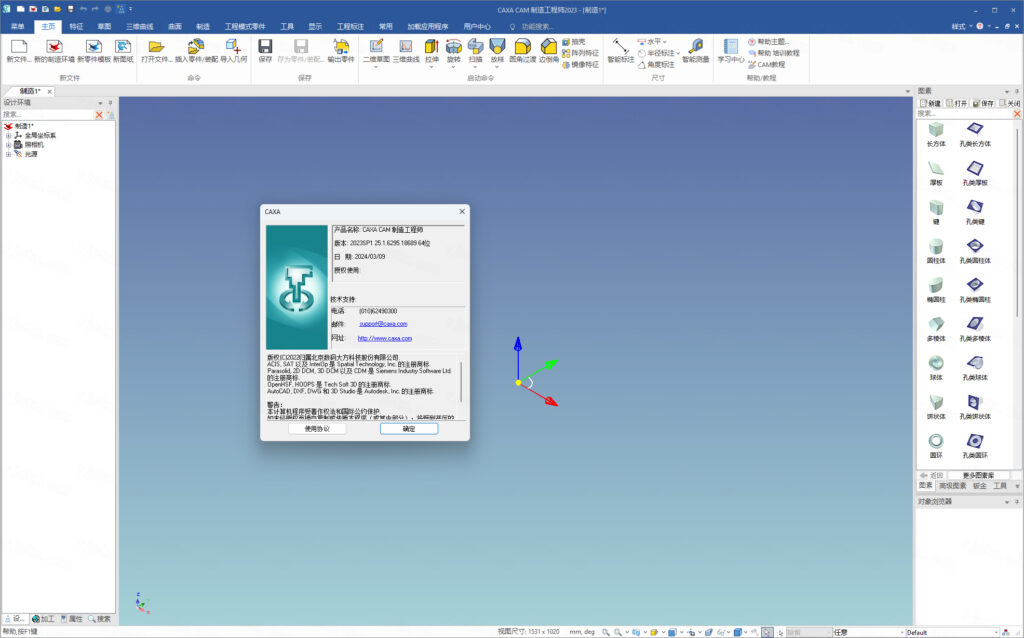1024x638 pixels.
Task: Expand the 照相机 tree node
Action: pyautogui.click(x=9, y=145)
